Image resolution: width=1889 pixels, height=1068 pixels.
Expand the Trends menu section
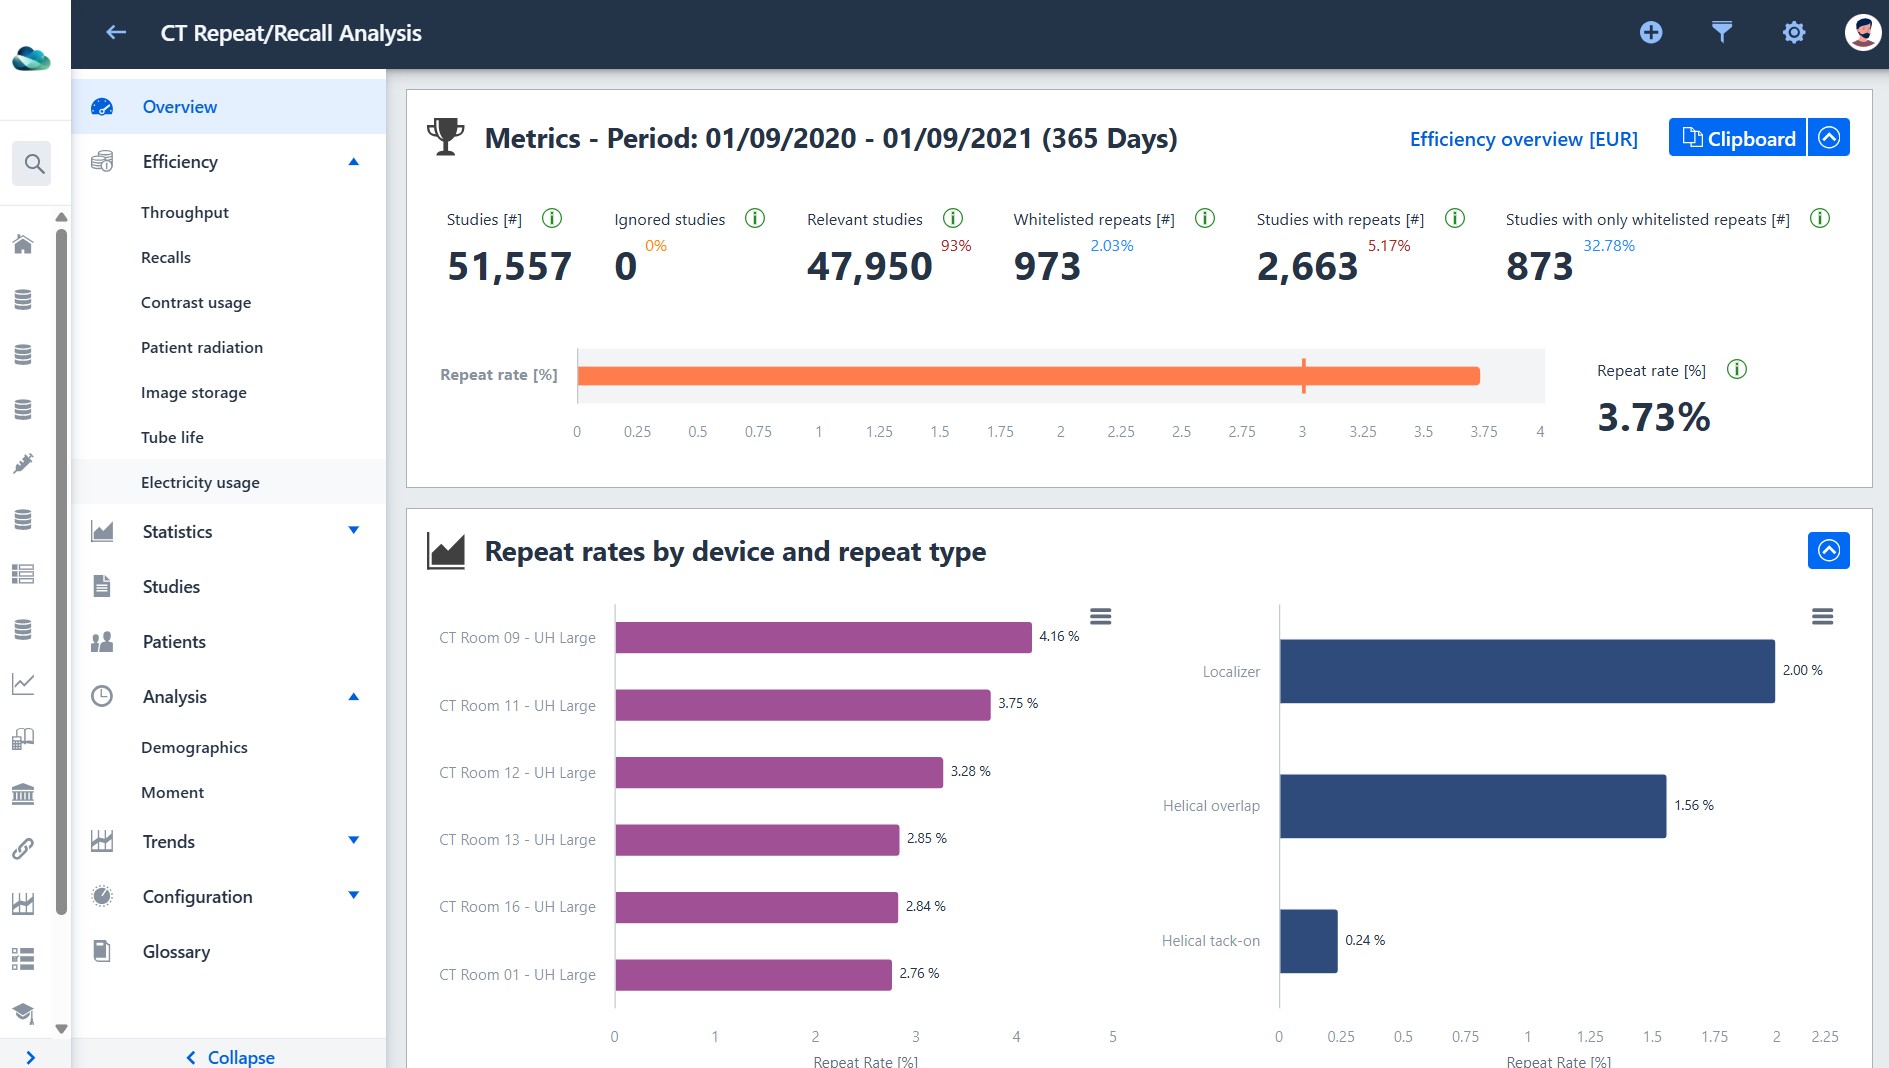point(353,840)
